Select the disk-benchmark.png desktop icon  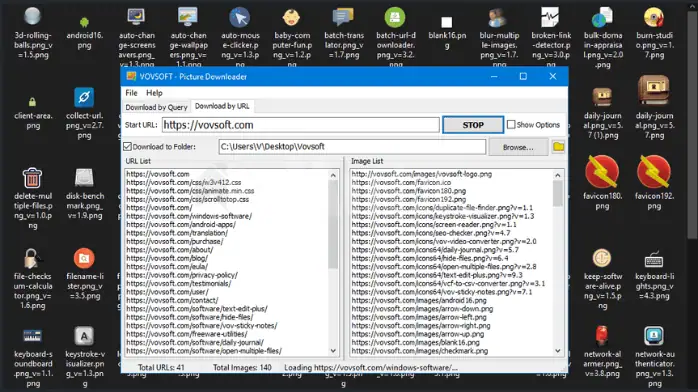[84, 178]
